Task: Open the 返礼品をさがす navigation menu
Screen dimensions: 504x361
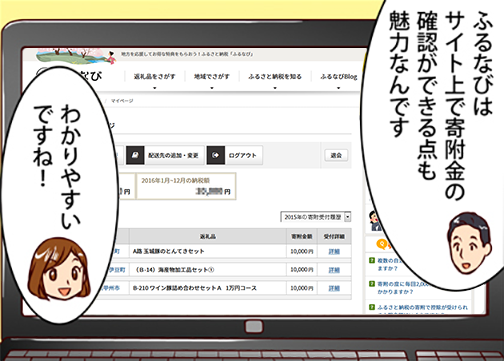Action: click(x=154, y=77)
